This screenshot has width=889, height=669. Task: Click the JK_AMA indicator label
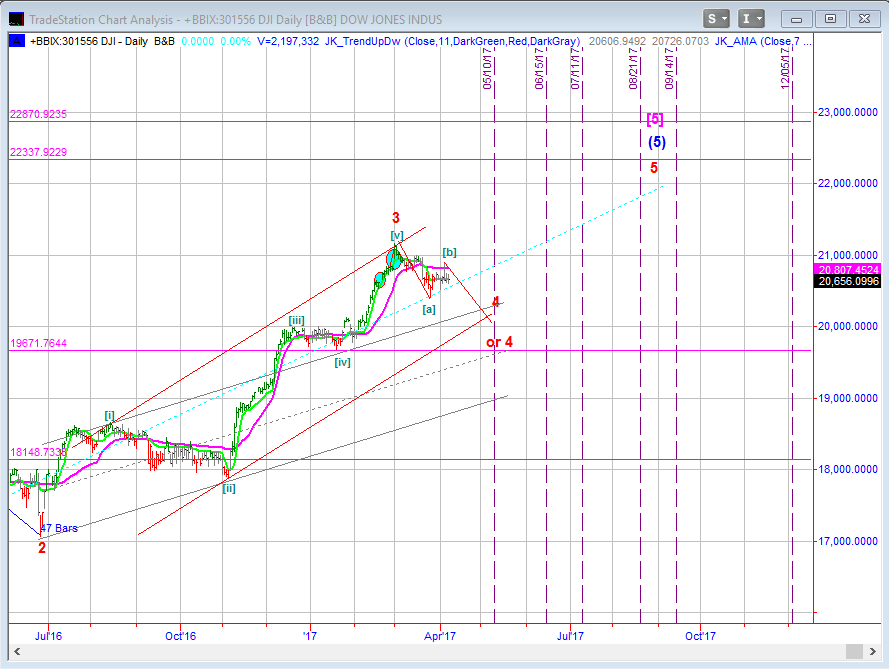[x=763, y=41]
